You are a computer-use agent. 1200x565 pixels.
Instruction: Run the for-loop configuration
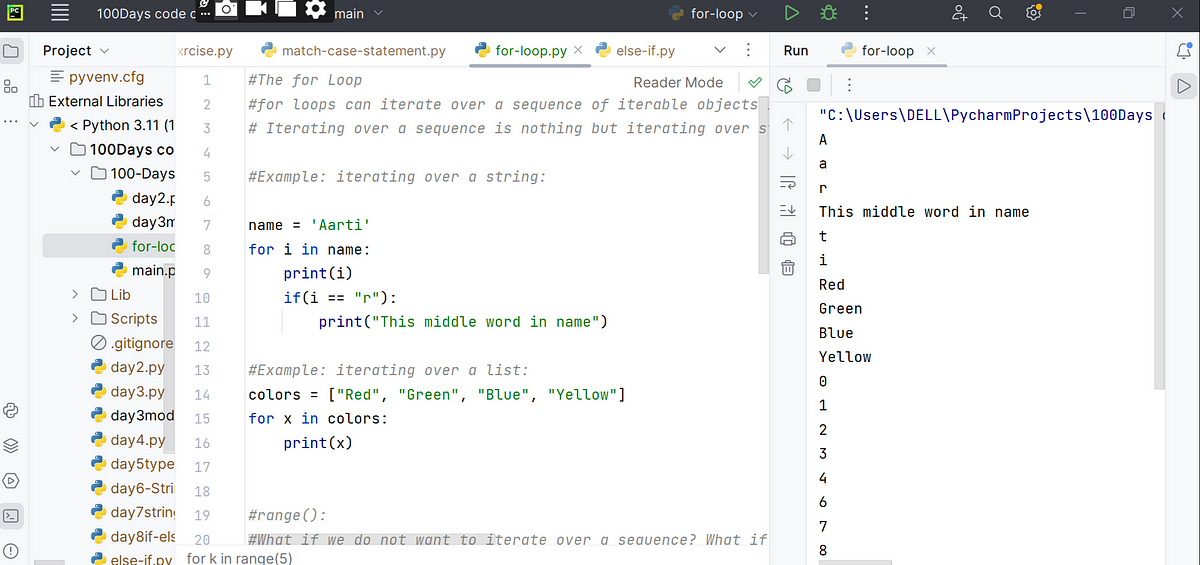pyautogui.click(x=791, y=14)
